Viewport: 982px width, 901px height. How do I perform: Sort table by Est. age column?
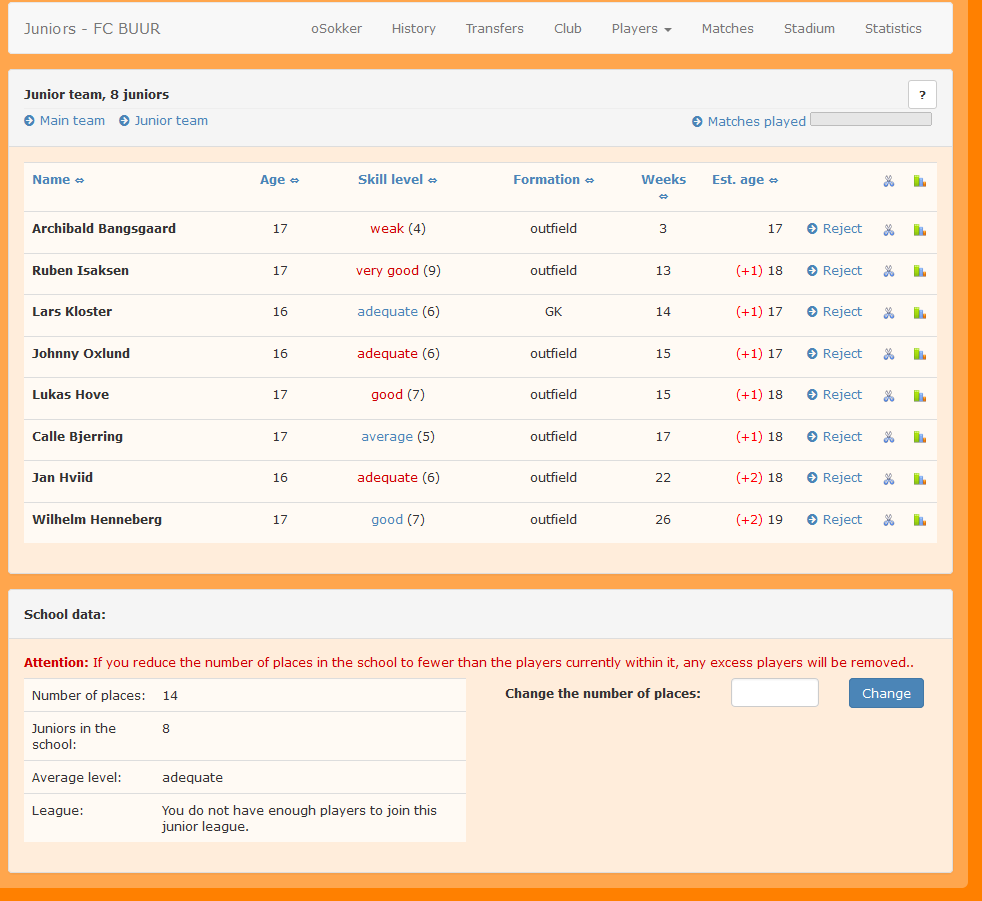click(745, 180)
